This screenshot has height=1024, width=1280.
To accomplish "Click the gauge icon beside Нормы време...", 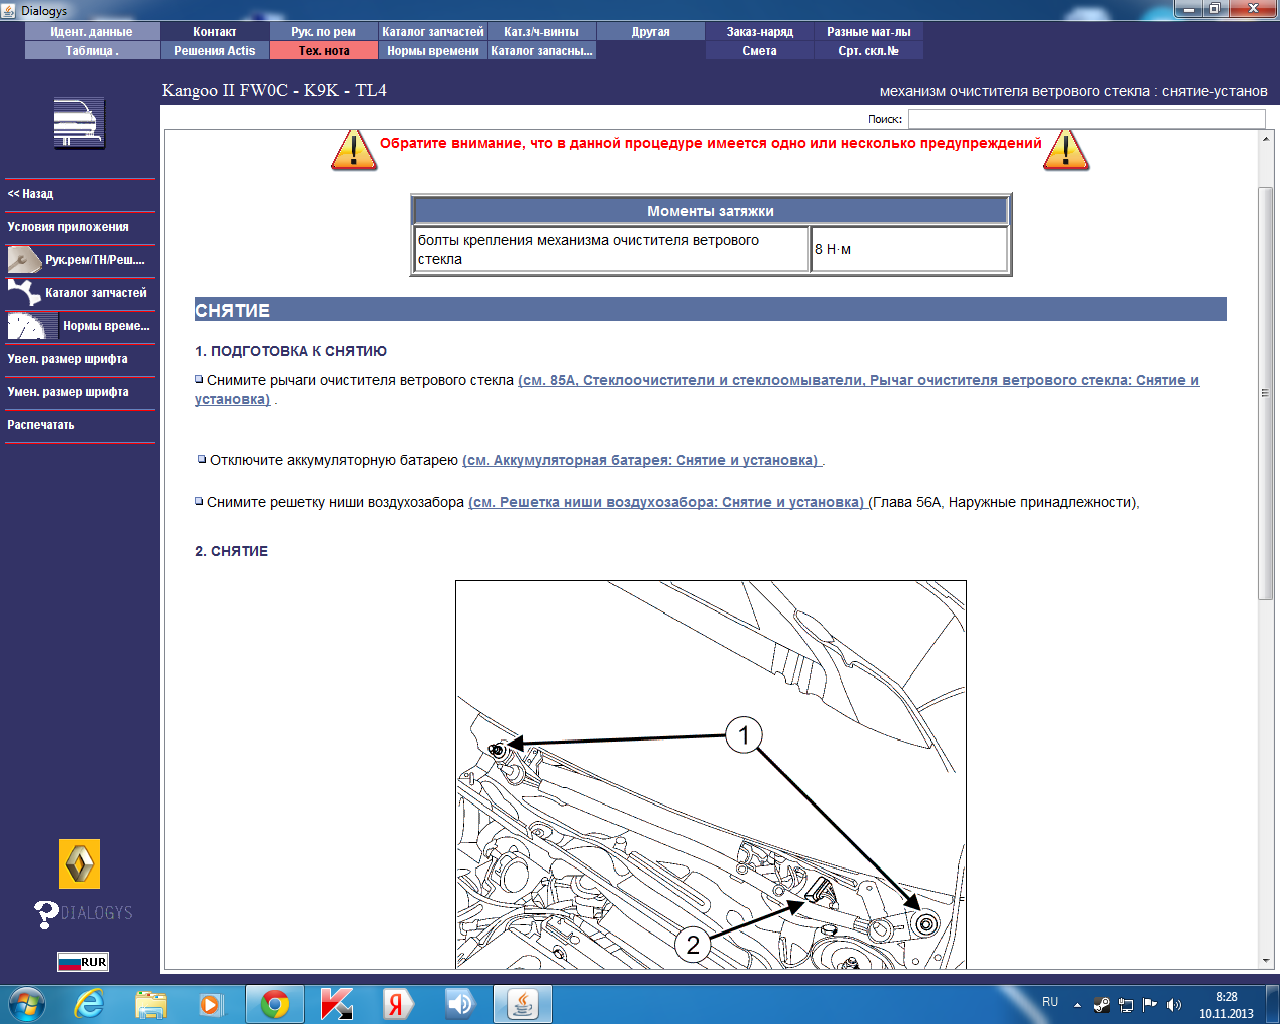I will [x=32, y=326].
